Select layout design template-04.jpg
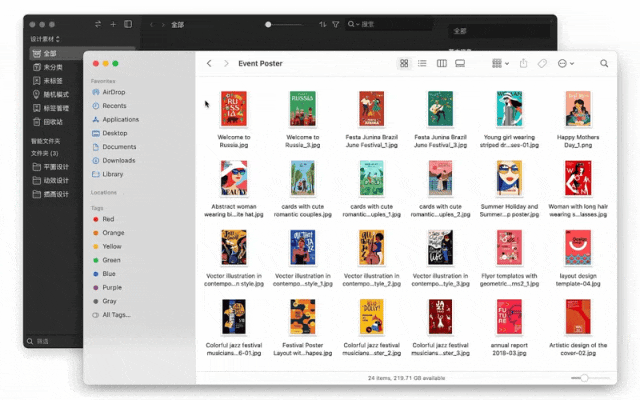 click(x=578, y=247)
